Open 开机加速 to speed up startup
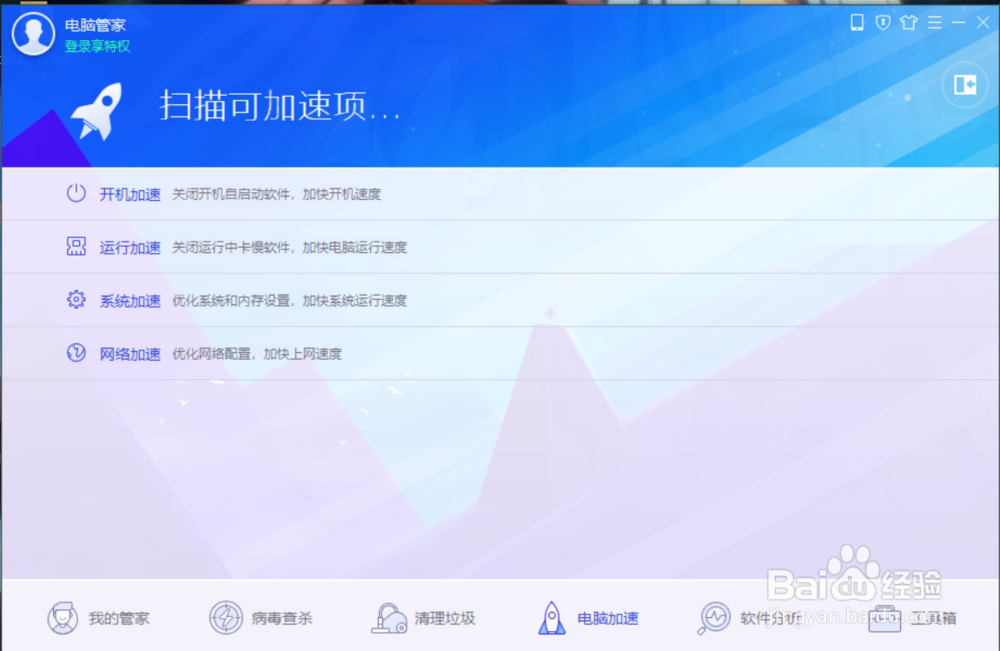1000x651 pixels. click(x=129, y=194)
